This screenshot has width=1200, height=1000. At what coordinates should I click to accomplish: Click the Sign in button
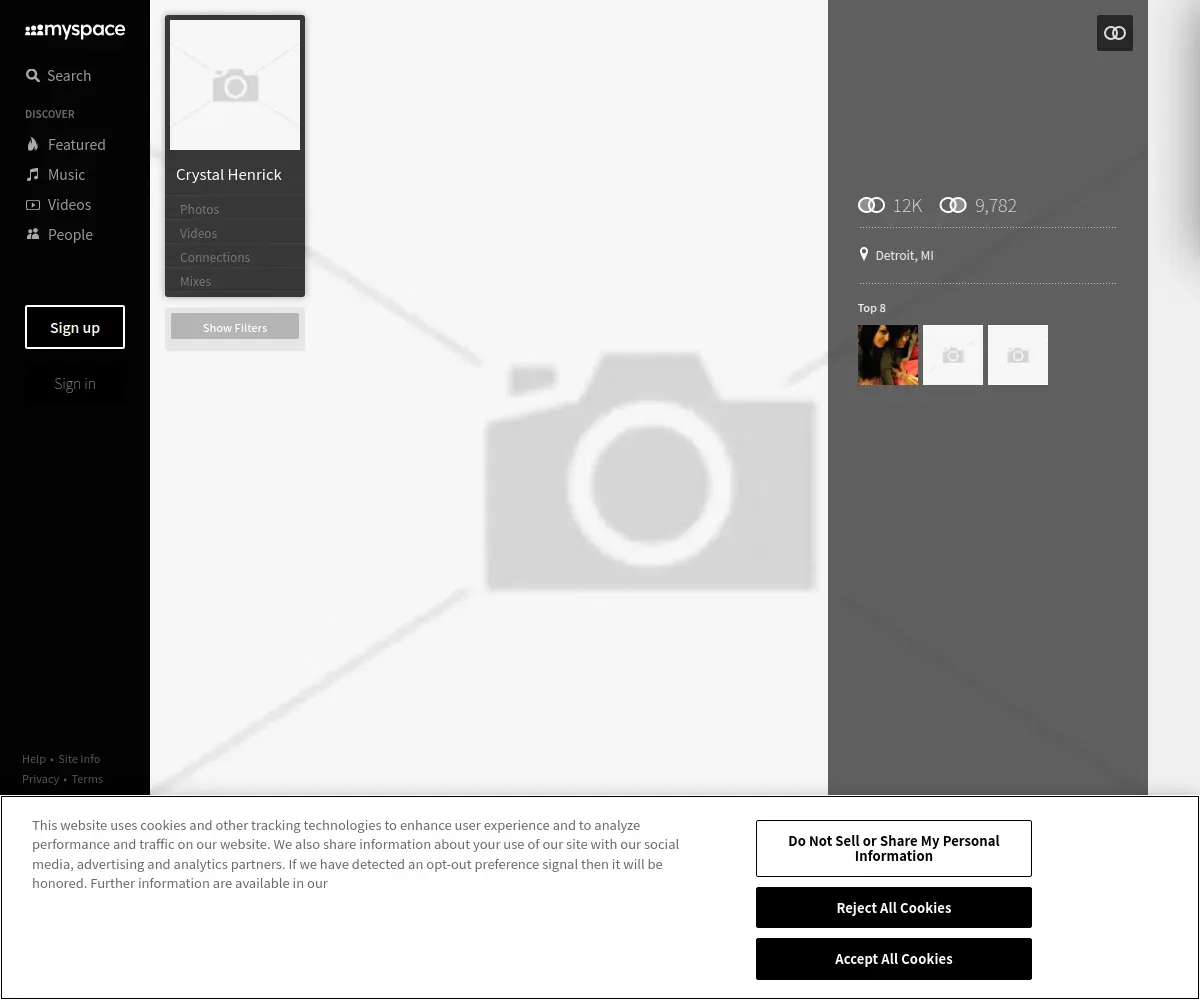click(75, 384)
